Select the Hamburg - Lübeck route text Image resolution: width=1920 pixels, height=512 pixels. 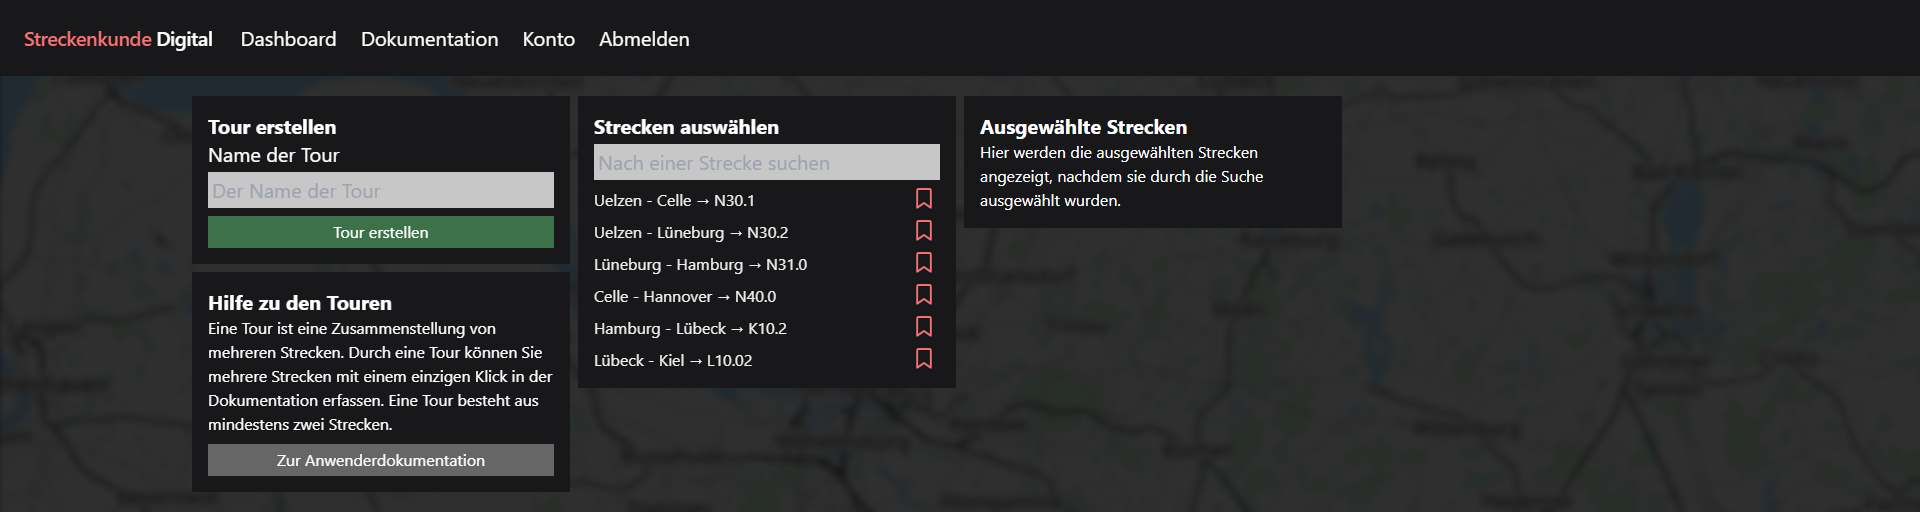[x=690, y=328]
